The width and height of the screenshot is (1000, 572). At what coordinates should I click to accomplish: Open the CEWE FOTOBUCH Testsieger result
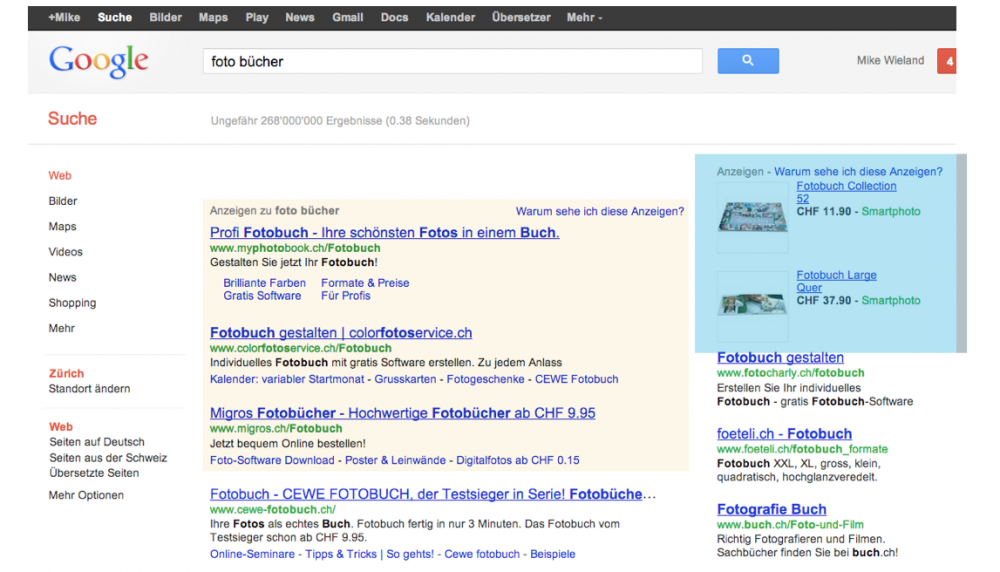pos(432,494)
